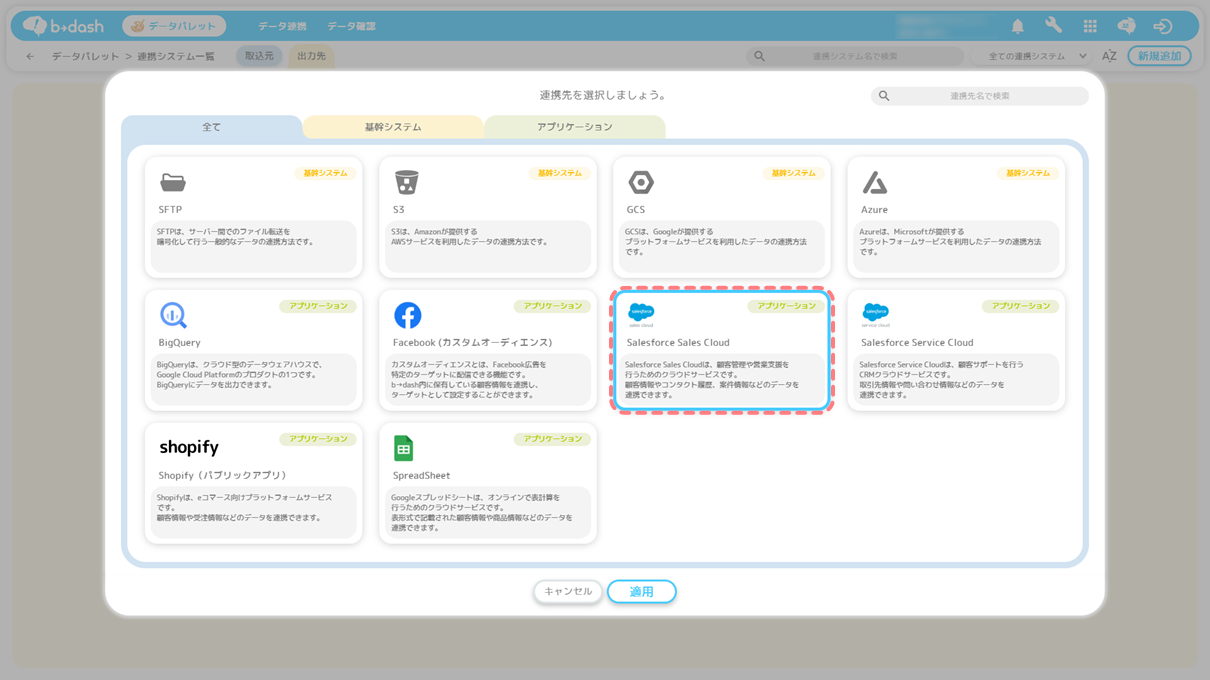Select the Salesforce Sales Cloud logo

coord(641,315)
